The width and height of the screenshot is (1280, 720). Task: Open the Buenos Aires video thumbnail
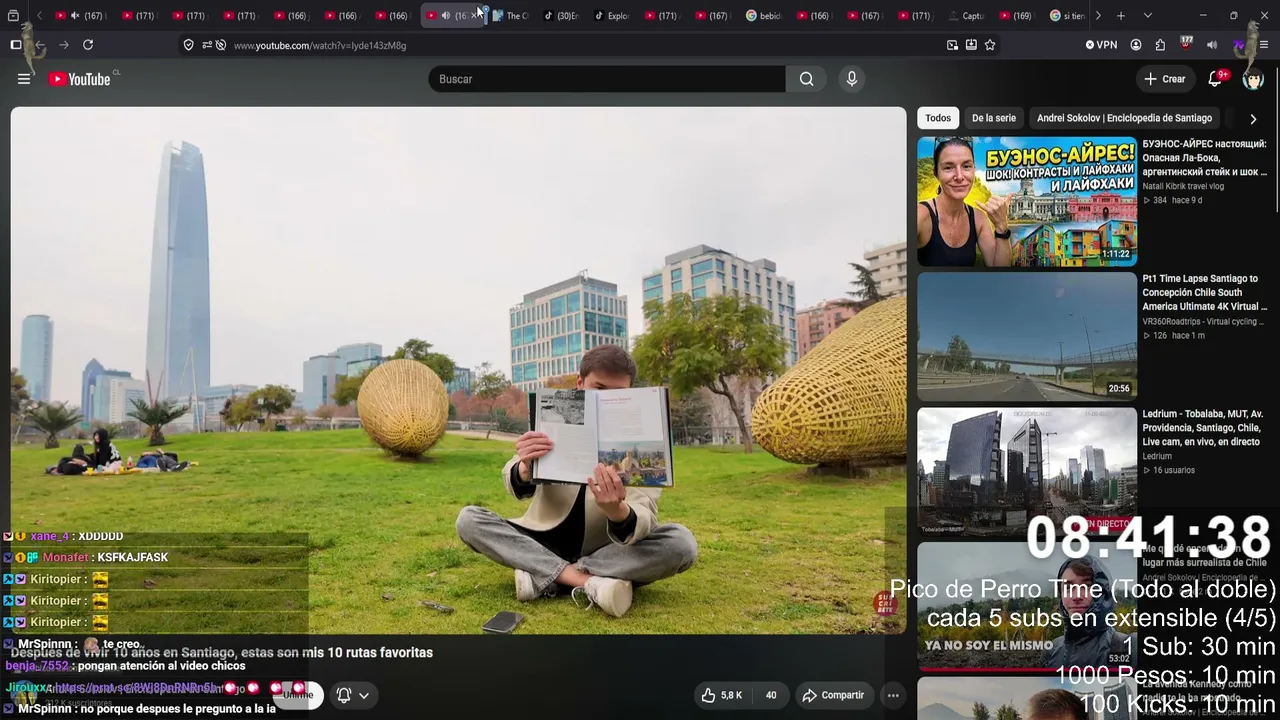coord(1027,201)
